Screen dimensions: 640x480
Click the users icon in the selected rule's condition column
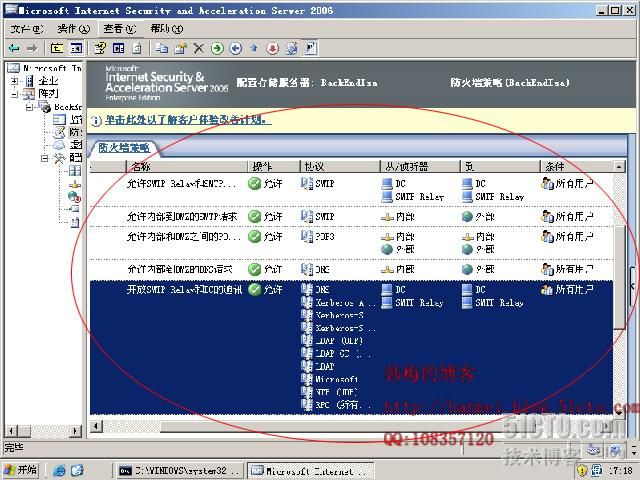547,289
